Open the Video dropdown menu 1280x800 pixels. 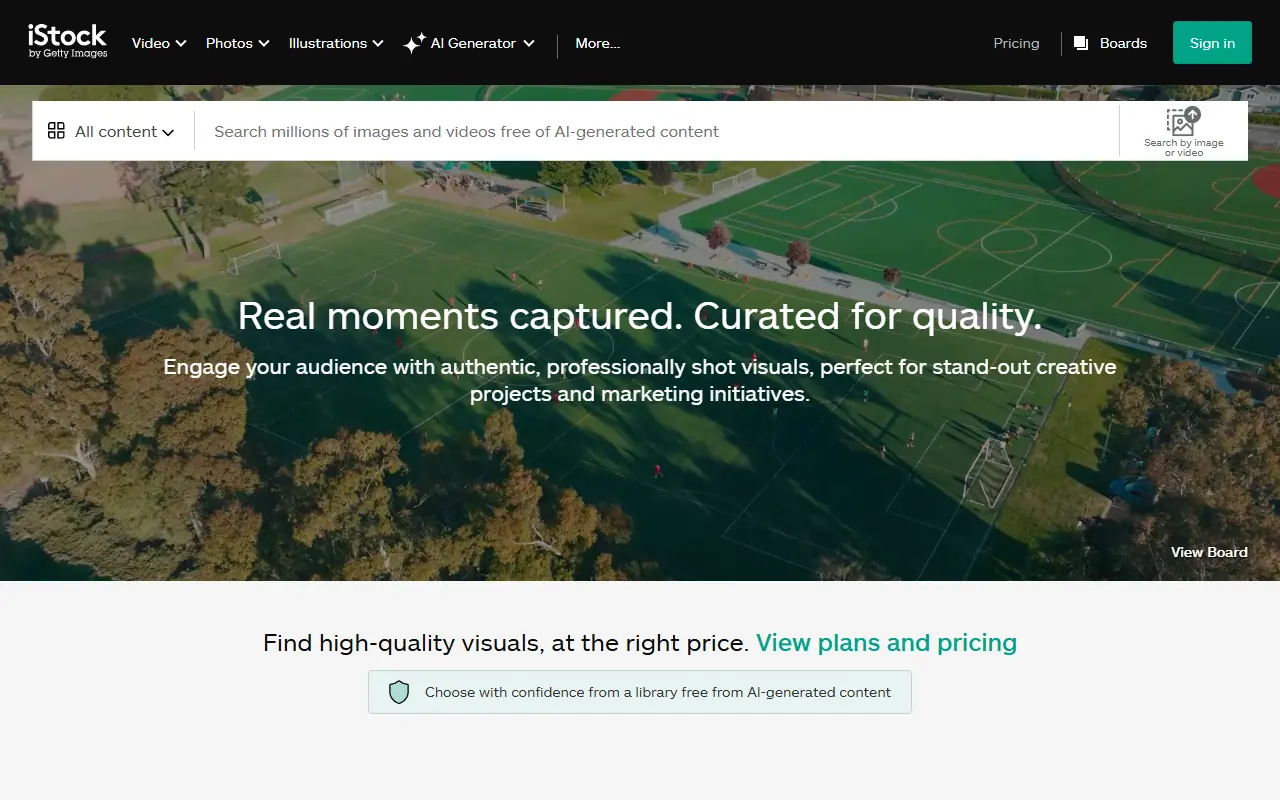click(158, 43)
